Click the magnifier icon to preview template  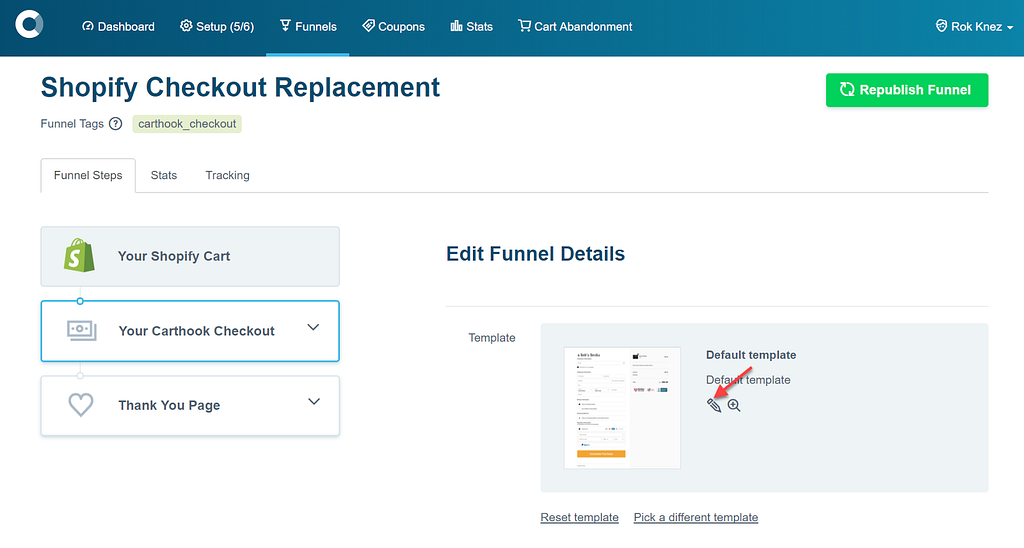coord(734,406)
